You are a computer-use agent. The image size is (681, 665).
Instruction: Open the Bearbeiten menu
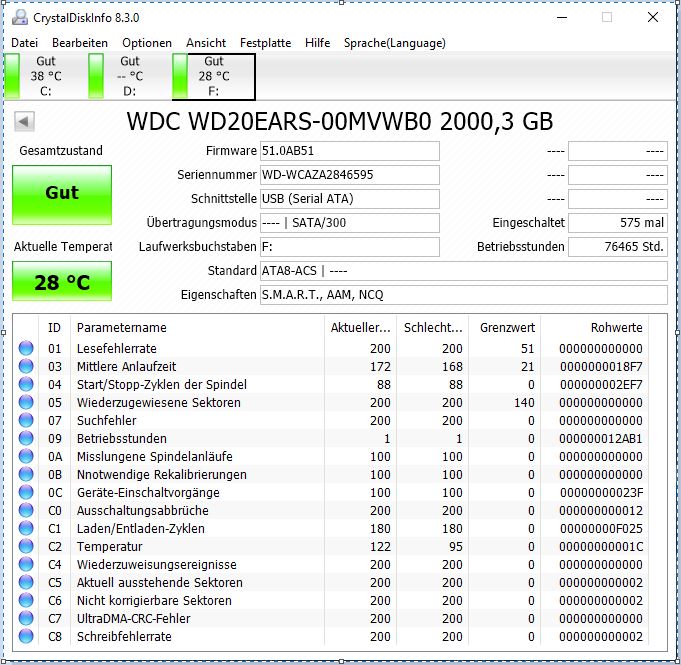80,43
